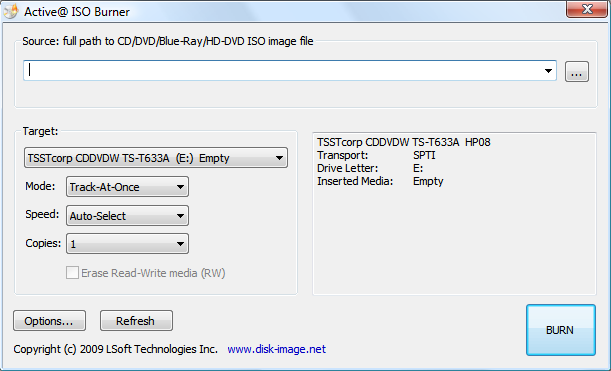
Task: Open the www.disk-image.net link
Action: pos(277,349)
